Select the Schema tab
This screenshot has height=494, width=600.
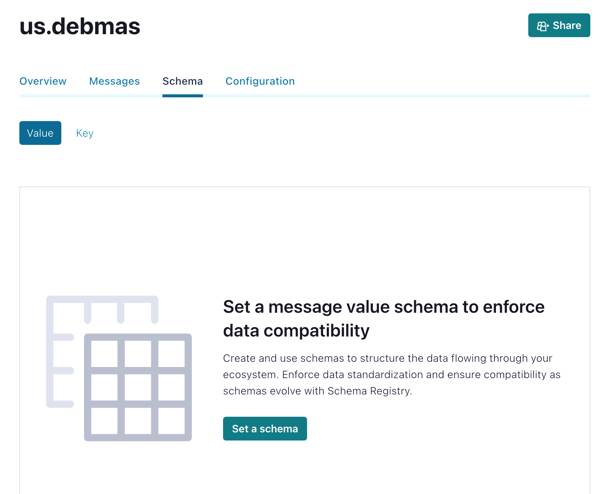(x=183, y=81)
